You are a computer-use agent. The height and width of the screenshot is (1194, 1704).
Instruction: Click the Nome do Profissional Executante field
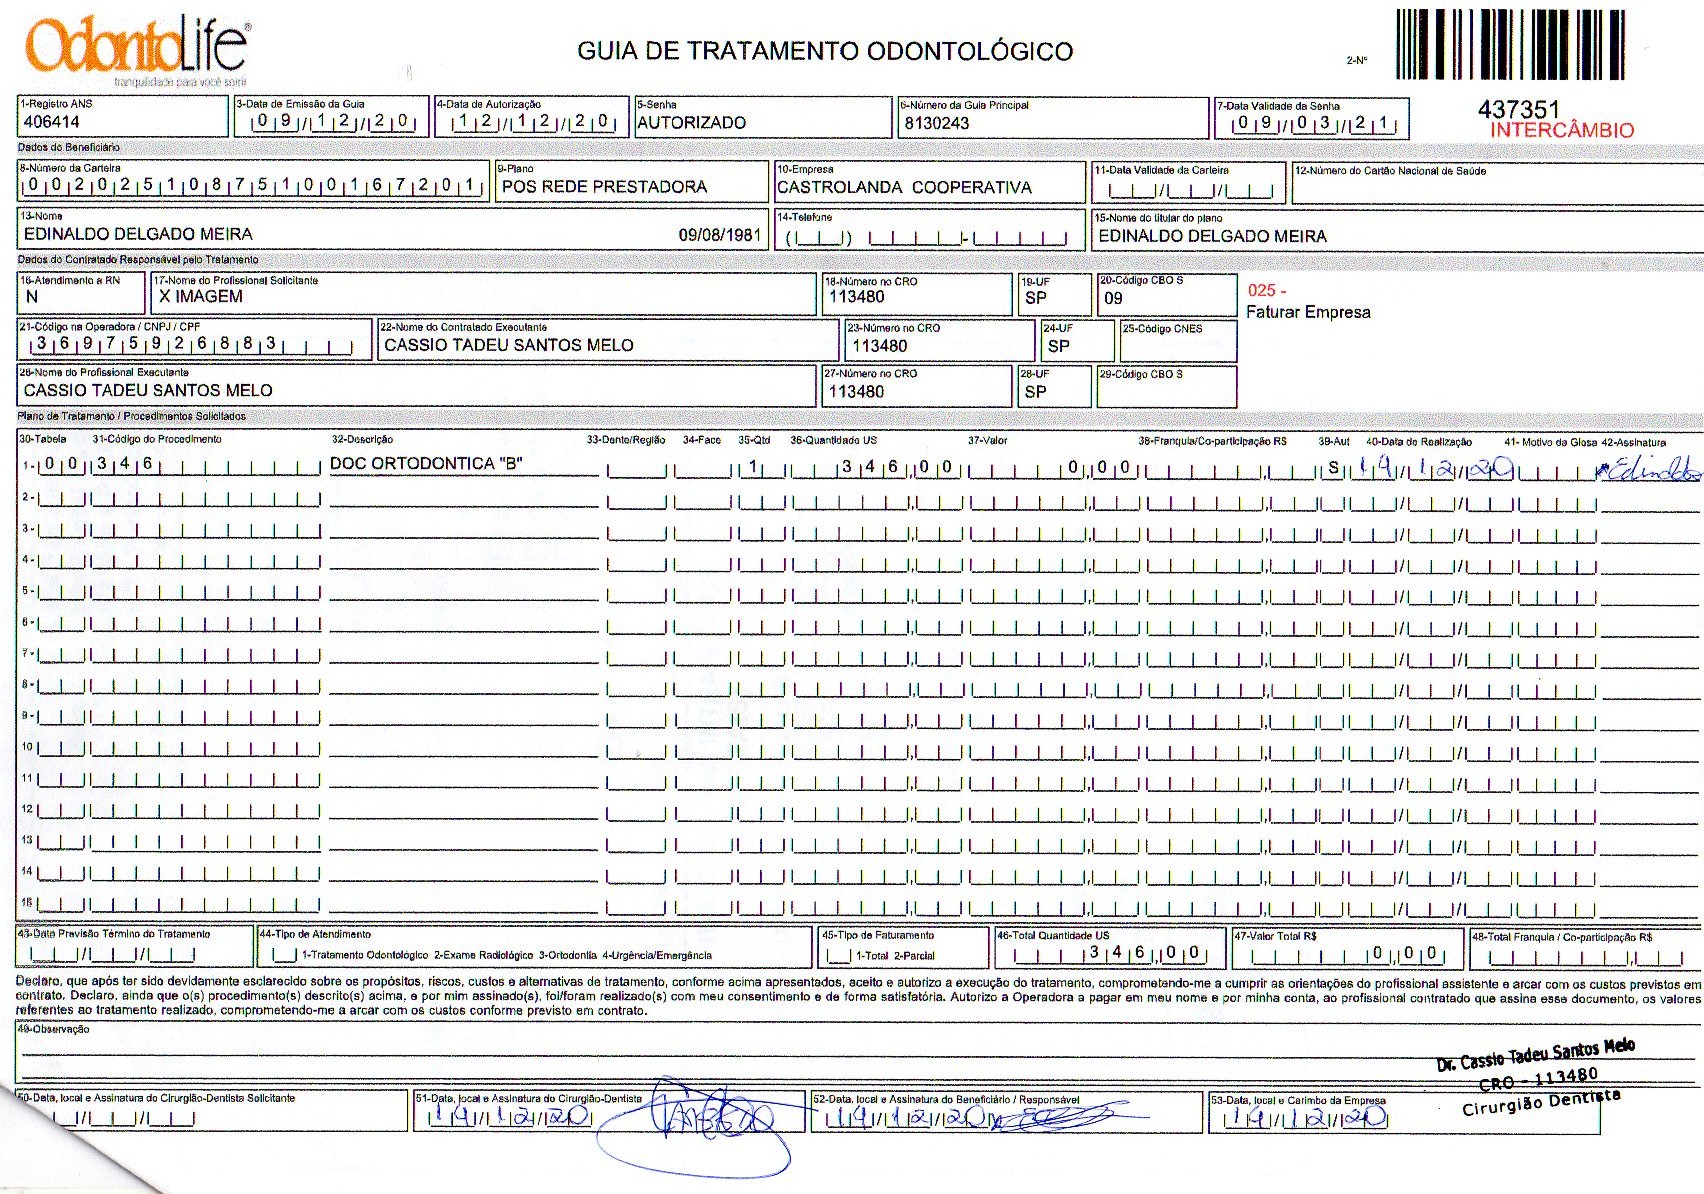coord(417,386)
